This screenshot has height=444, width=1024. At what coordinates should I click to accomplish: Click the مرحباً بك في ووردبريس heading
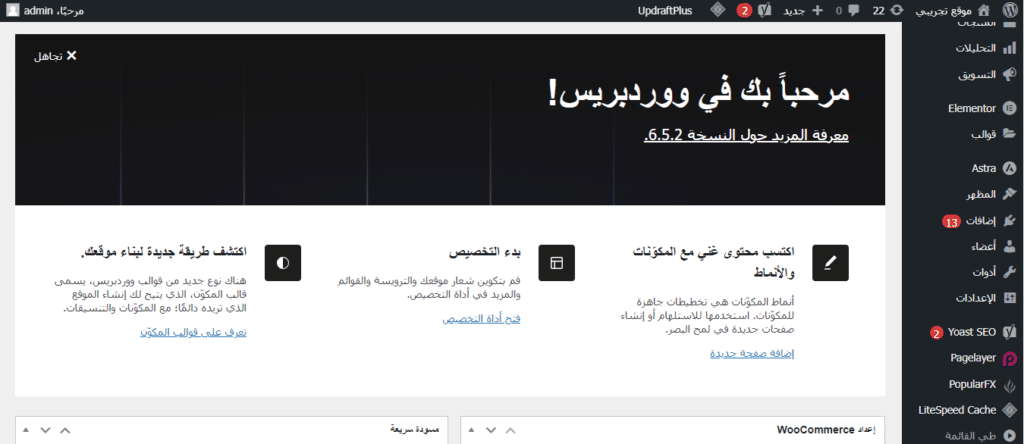pos(699,93)
